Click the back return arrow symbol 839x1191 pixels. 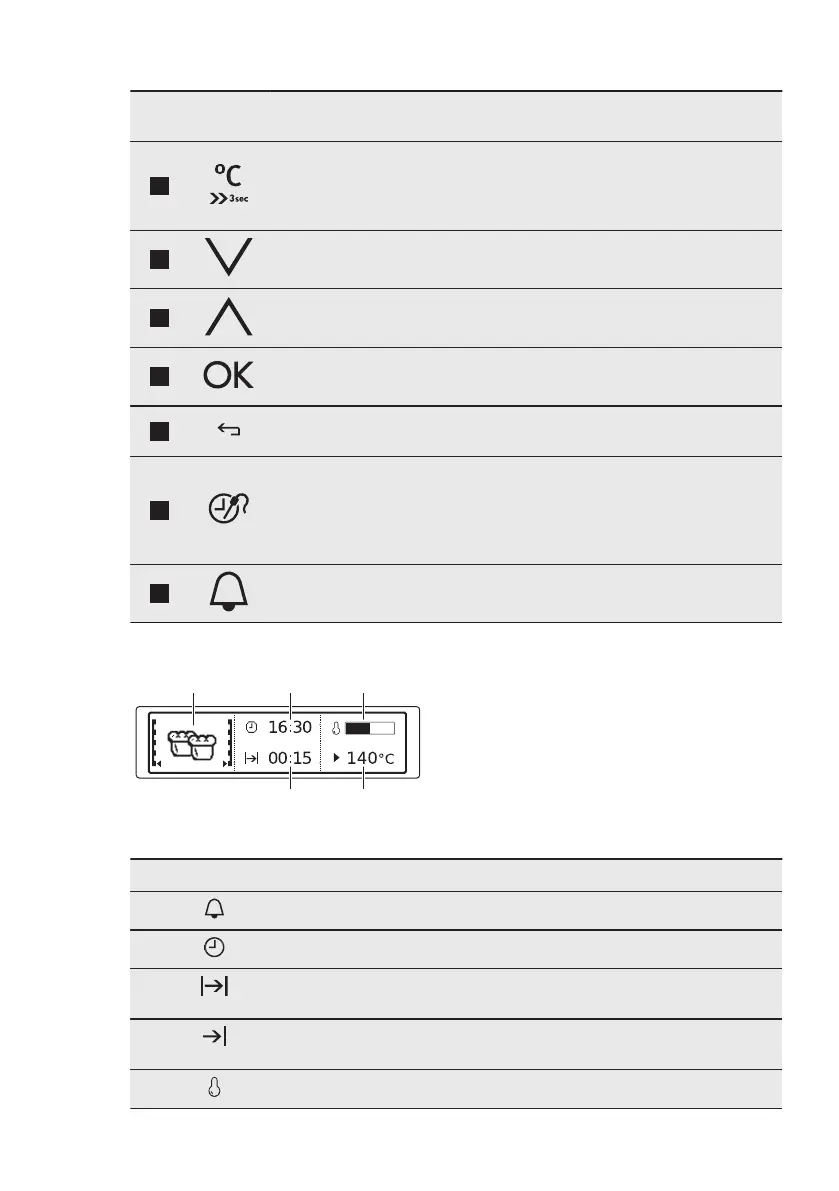(228, 431)
